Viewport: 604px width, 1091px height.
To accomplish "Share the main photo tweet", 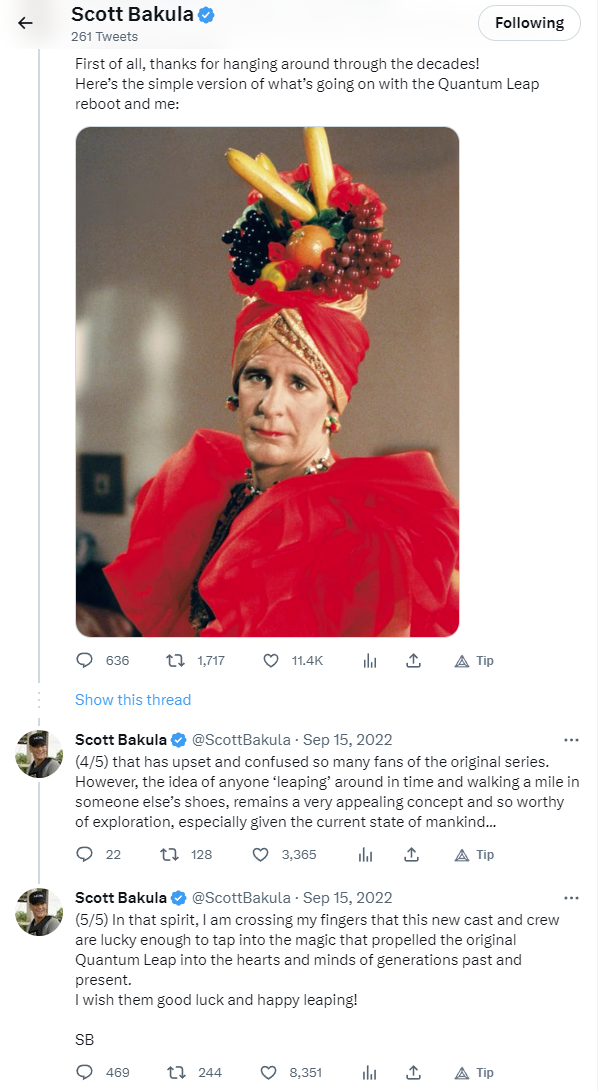I will tap(415, 661).
